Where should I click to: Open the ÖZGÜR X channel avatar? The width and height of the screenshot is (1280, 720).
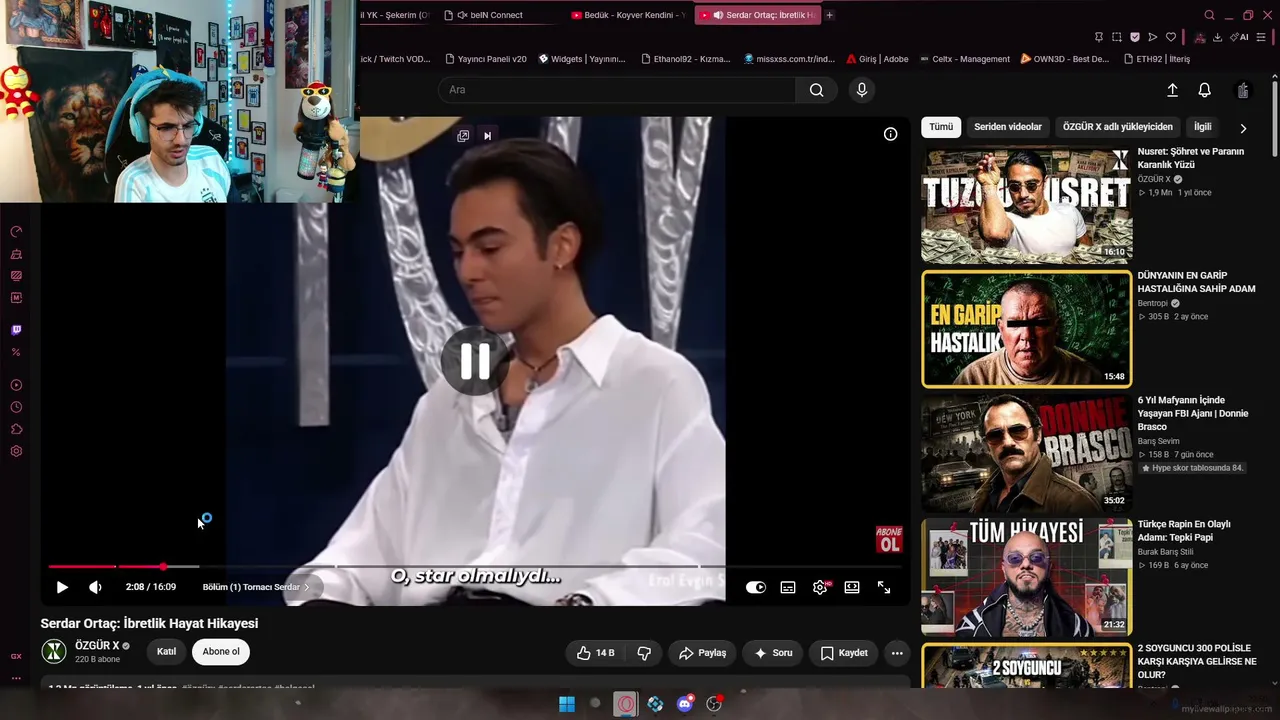[54, 652]
